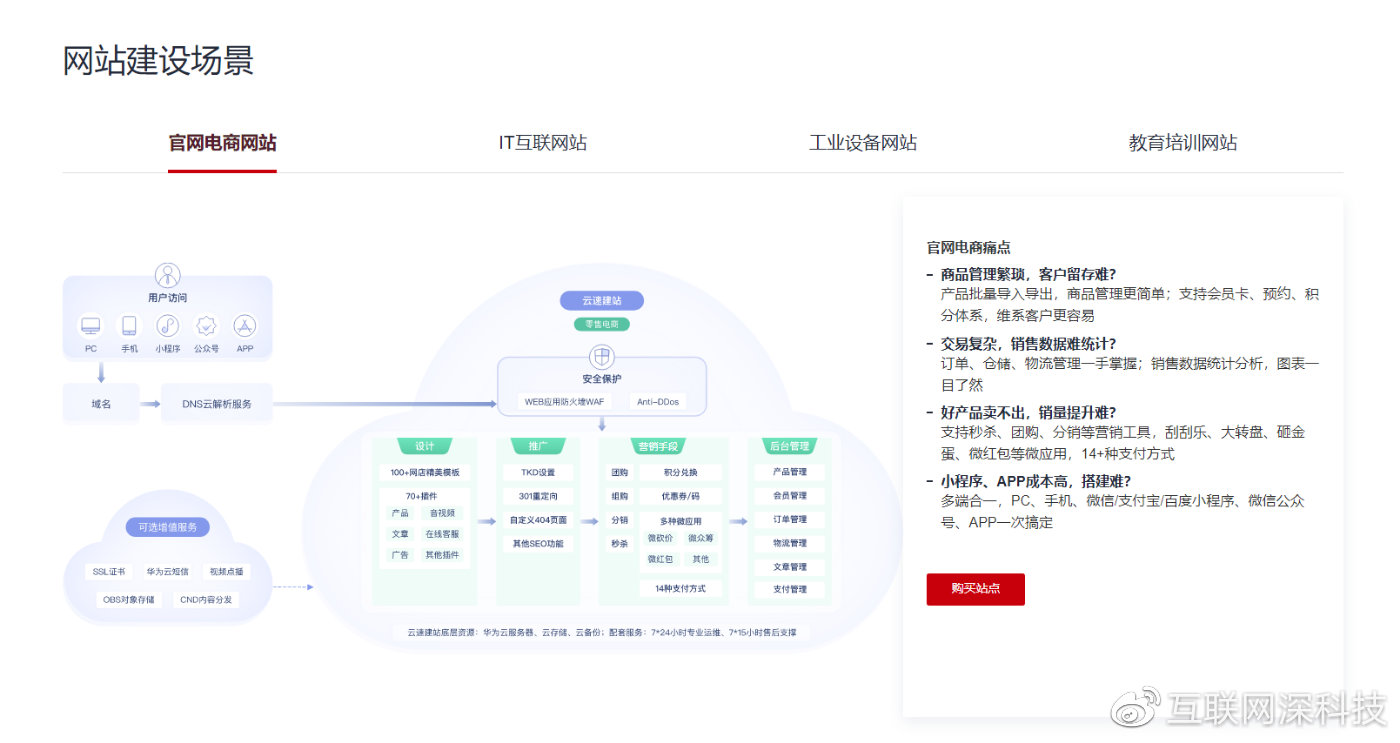Image resolution: width=1400 pixels, height=743 pixels.
Task: Click the 用户访问 person icon
Action: (x=167, y=275)
